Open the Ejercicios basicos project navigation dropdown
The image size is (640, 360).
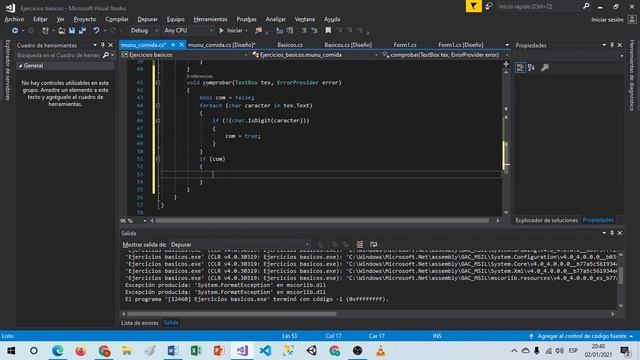tap(185, 55)
